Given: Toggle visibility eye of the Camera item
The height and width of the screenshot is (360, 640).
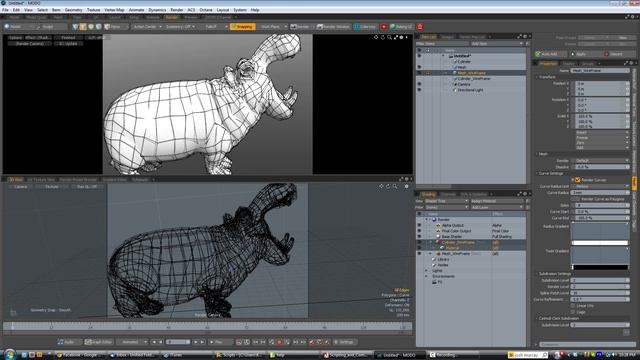Looking at the screenshot, I should pyautogui.click(x=419, y=84).
